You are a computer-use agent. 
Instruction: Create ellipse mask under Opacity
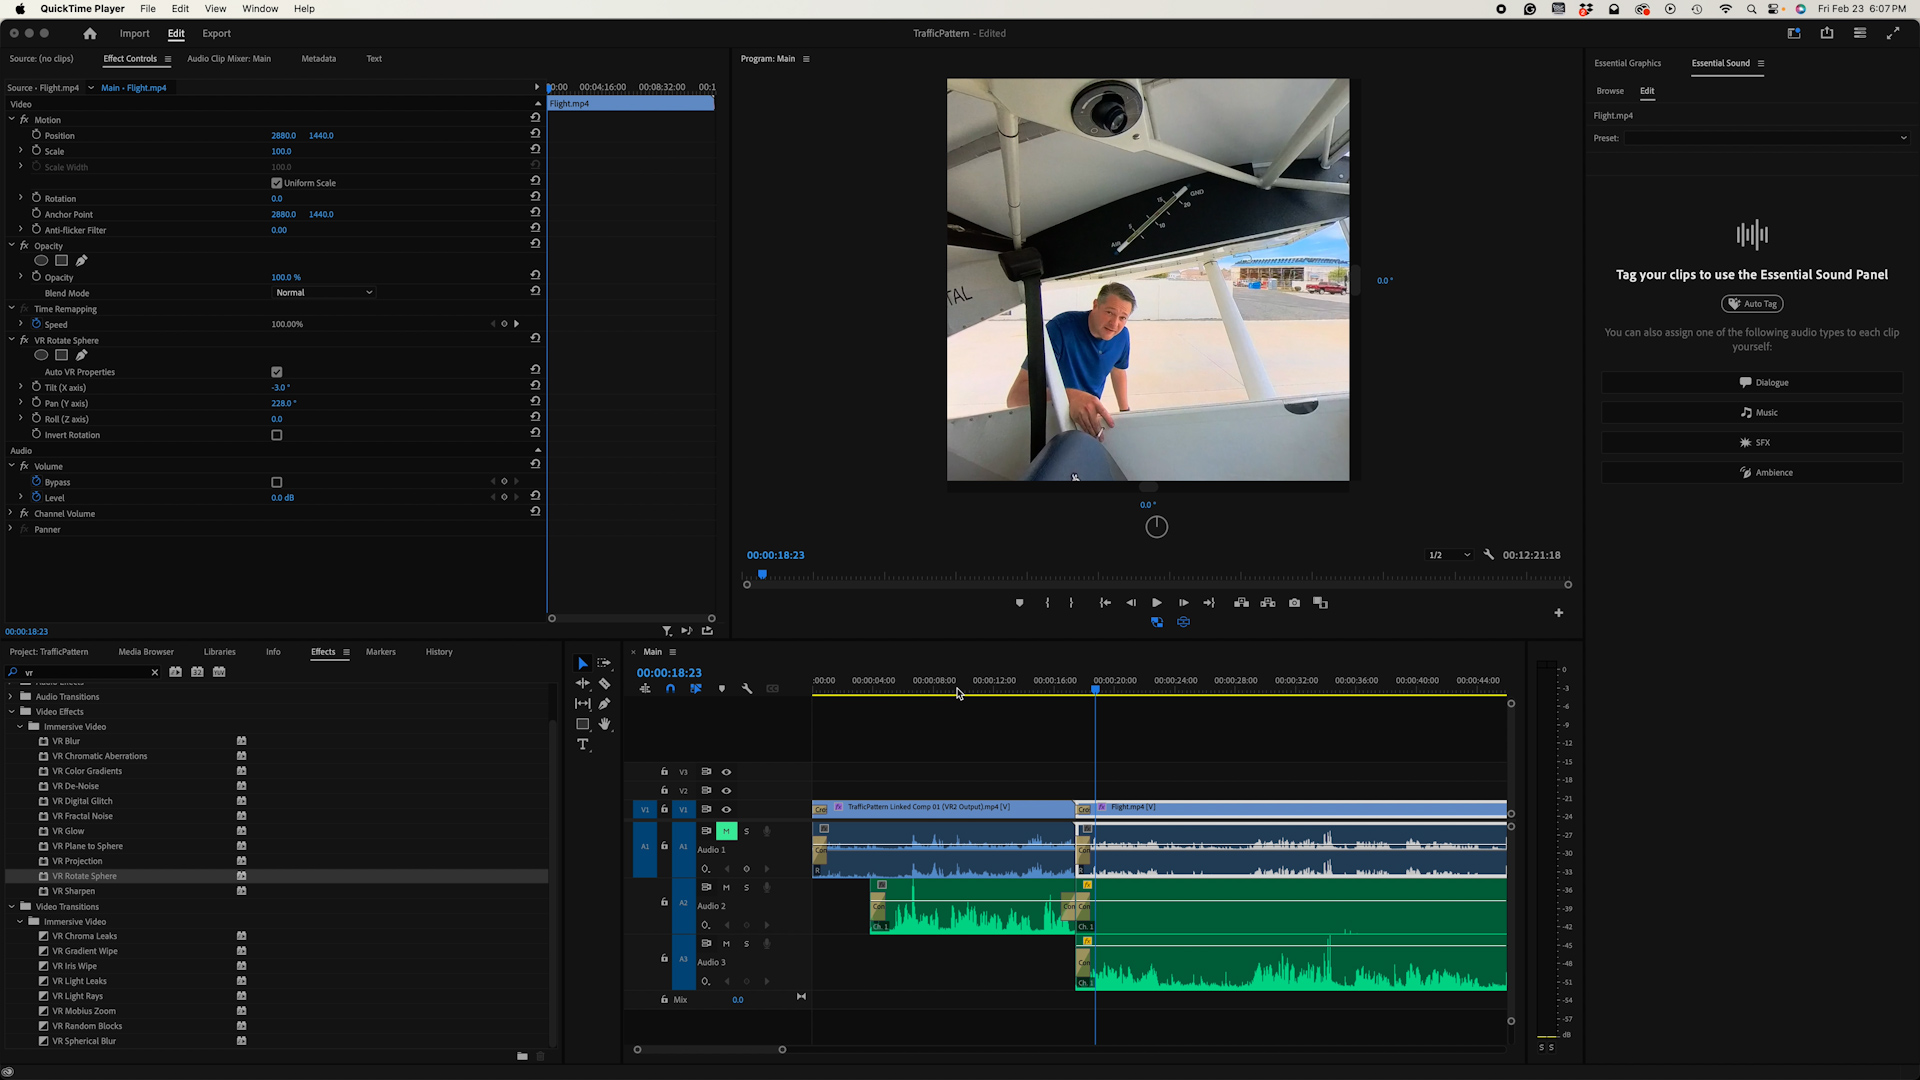point(41,261)
